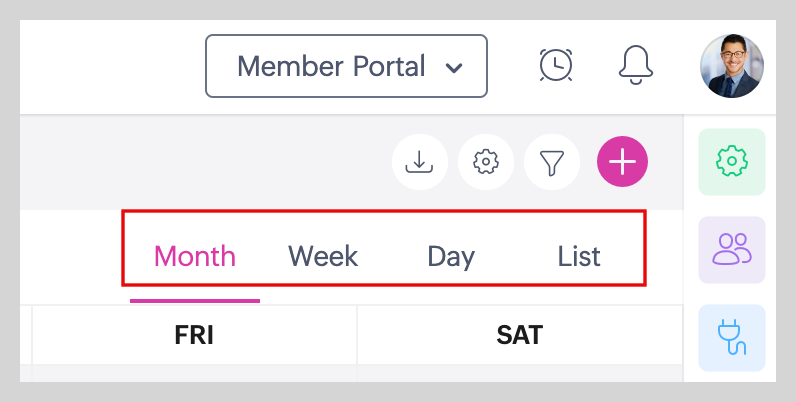Open the user profile avatar
796x402 pixels.
pyautogui.click(x=731, y=66)
